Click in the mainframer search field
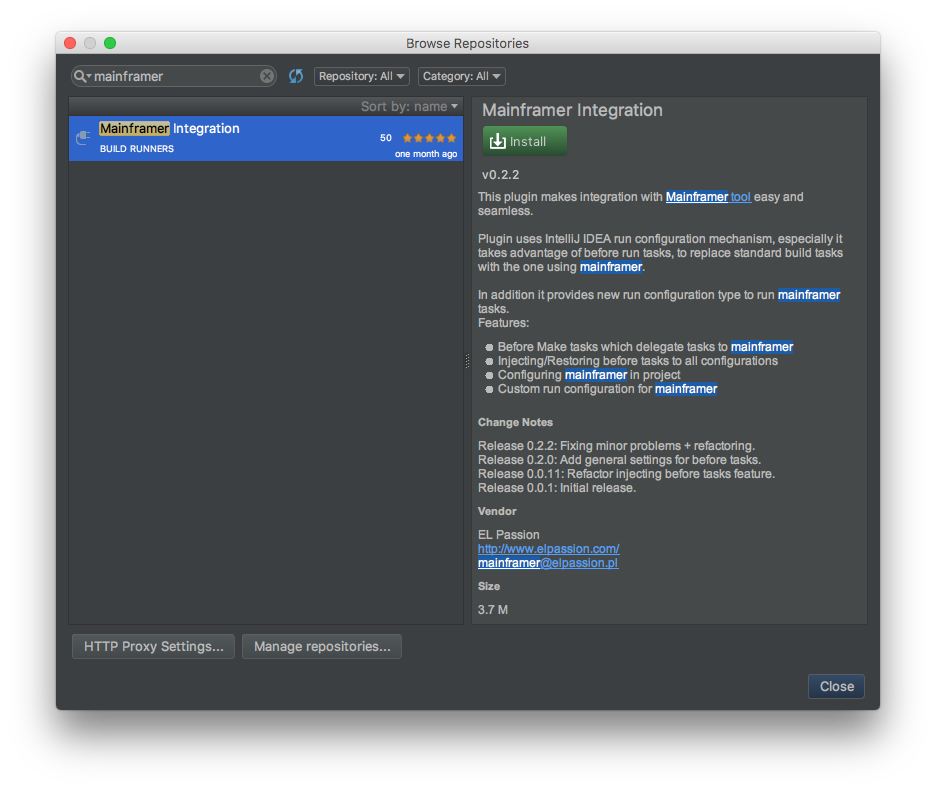Screen dimensions: 936x790 (x=174, y=76)
